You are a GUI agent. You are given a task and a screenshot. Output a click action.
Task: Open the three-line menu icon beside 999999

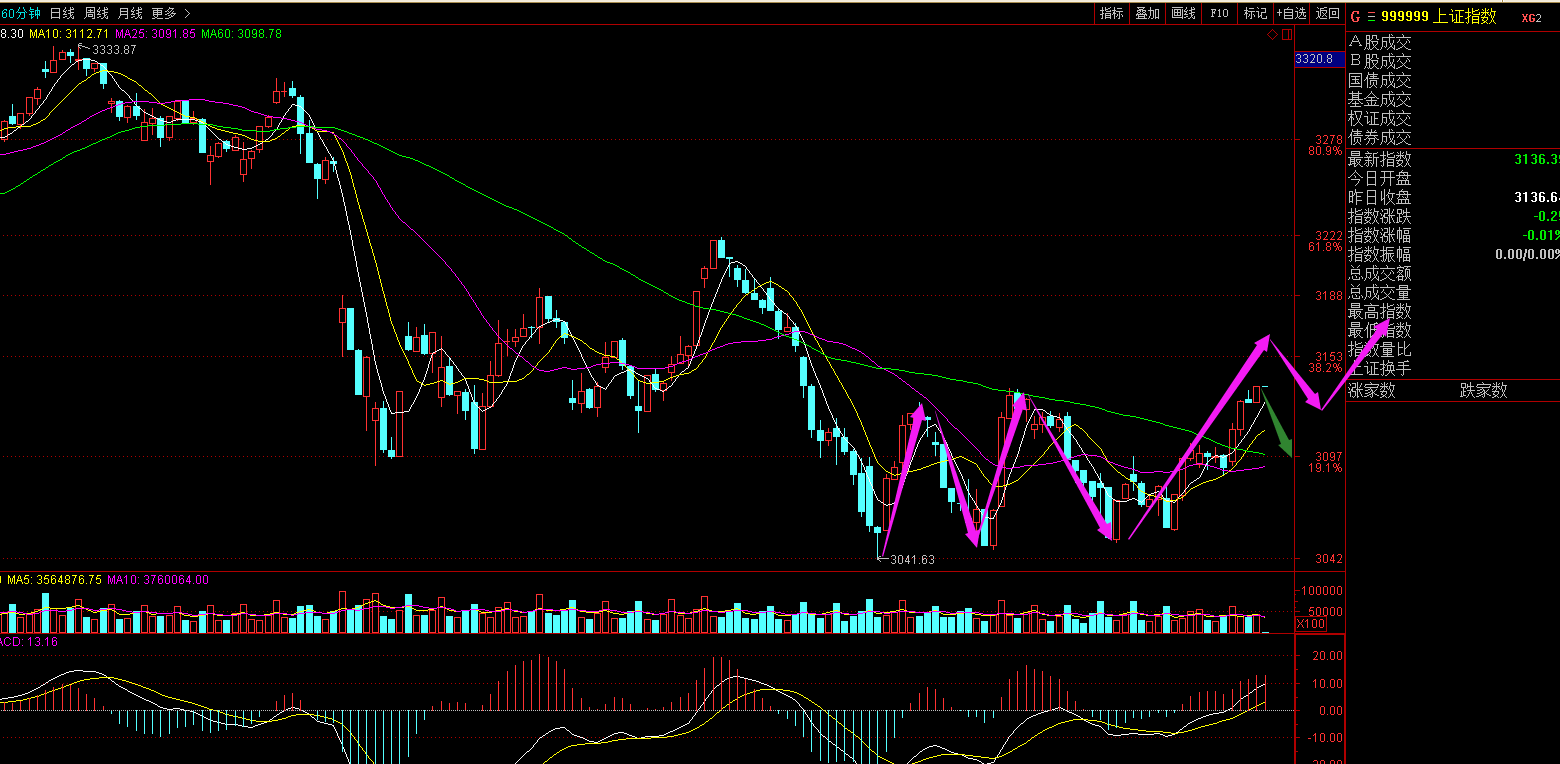(x=1371, y=16)
